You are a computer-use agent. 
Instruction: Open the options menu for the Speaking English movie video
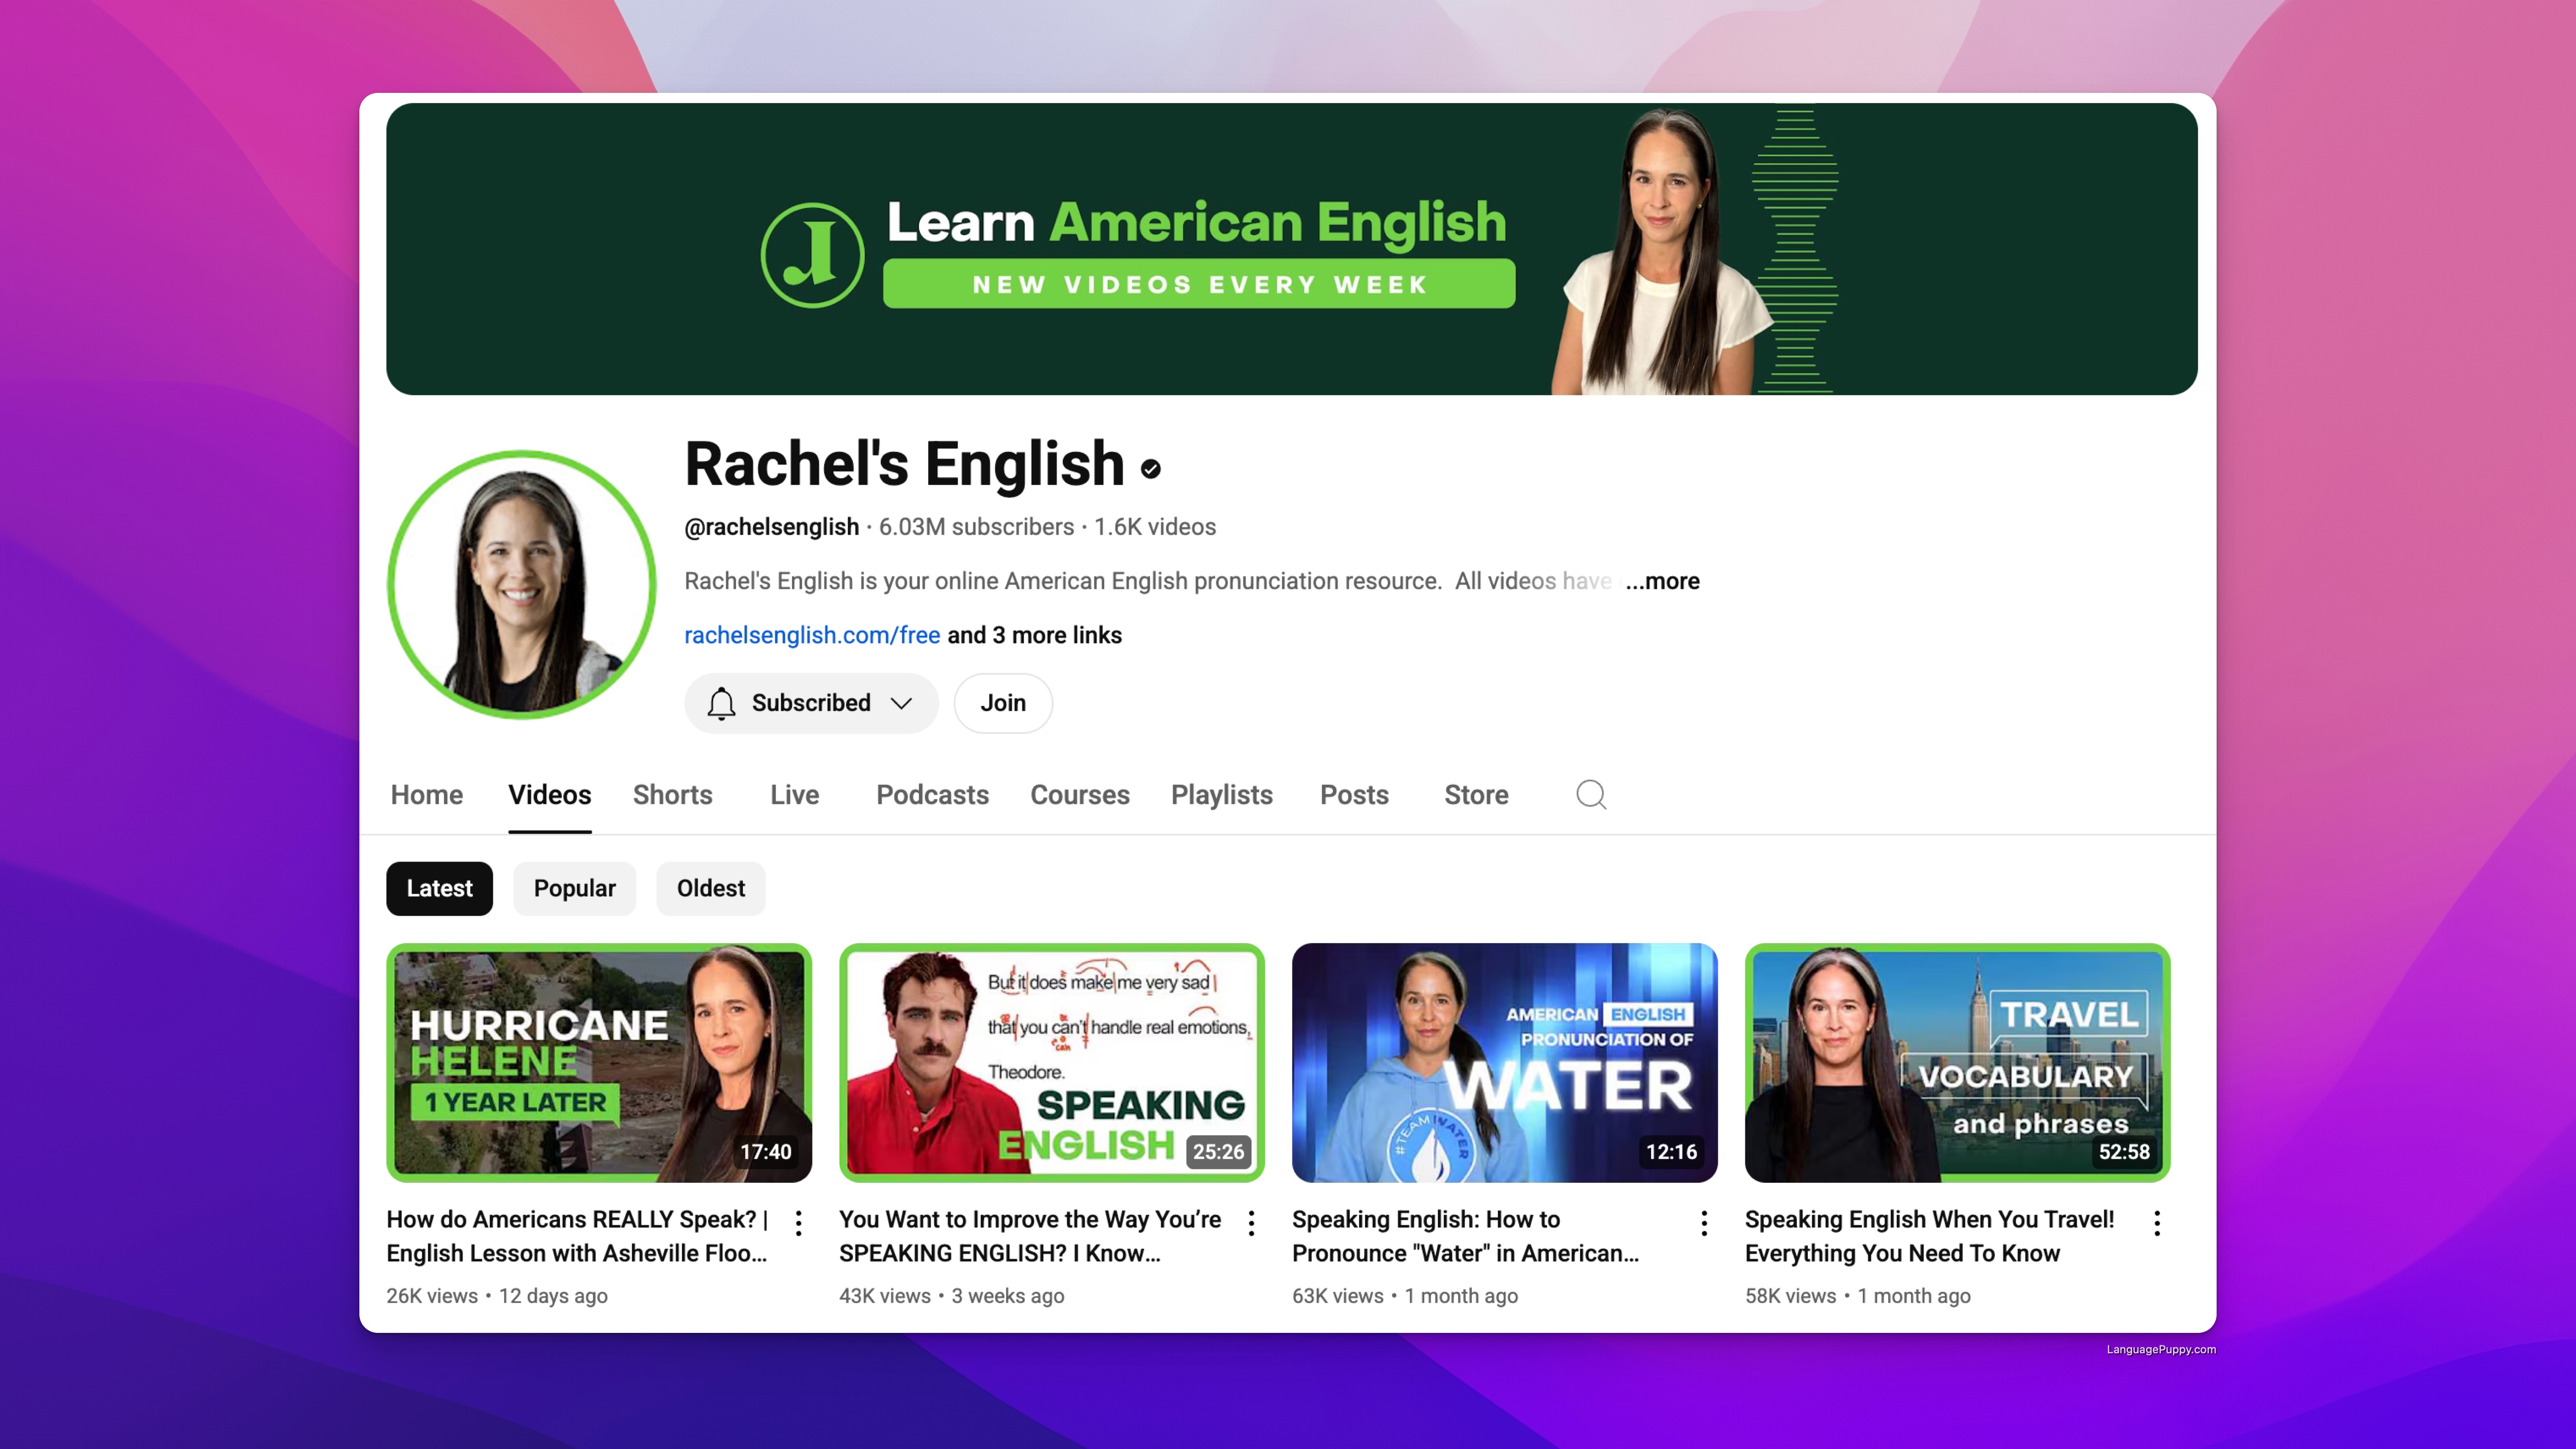pyautogui.click(x=1251, y=1223)
